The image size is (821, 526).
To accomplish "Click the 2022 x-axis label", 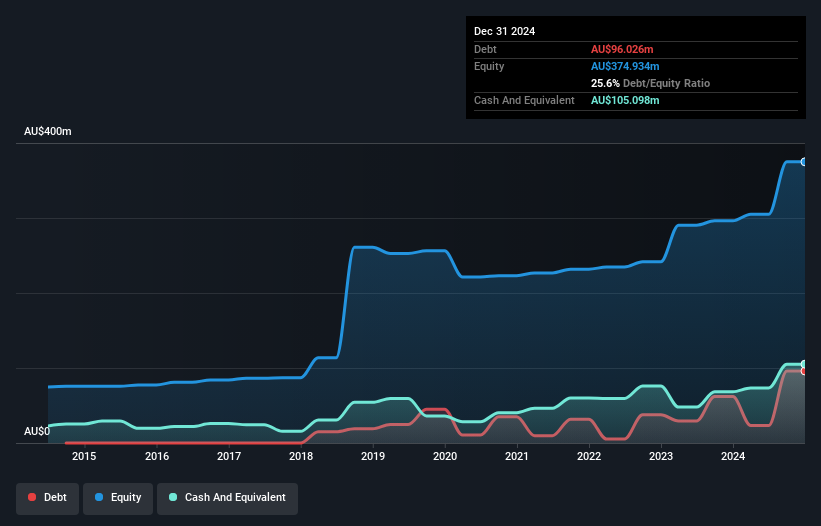I will coord(589,456).
